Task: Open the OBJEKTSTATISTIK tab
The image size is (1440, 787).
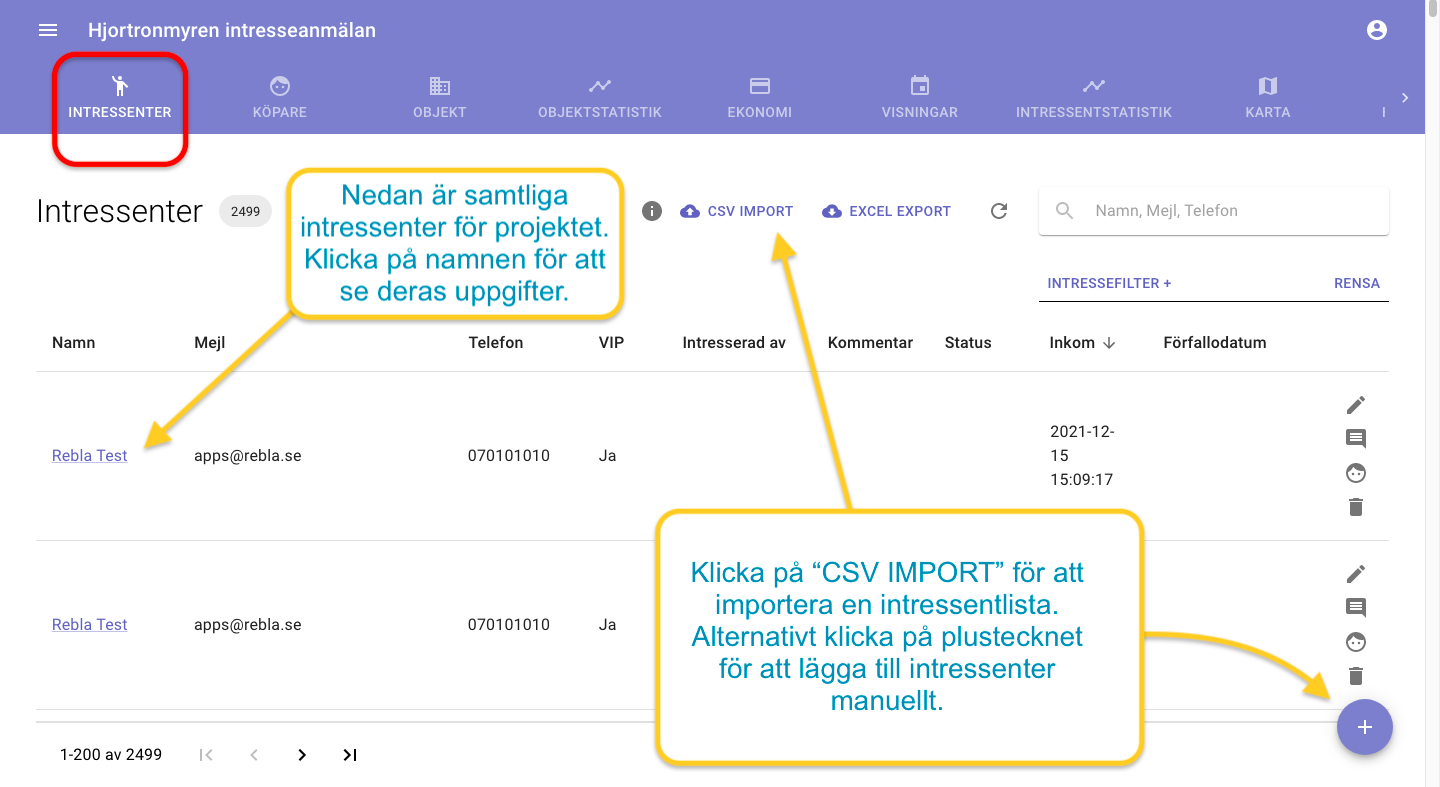Action: pos(600,97)
